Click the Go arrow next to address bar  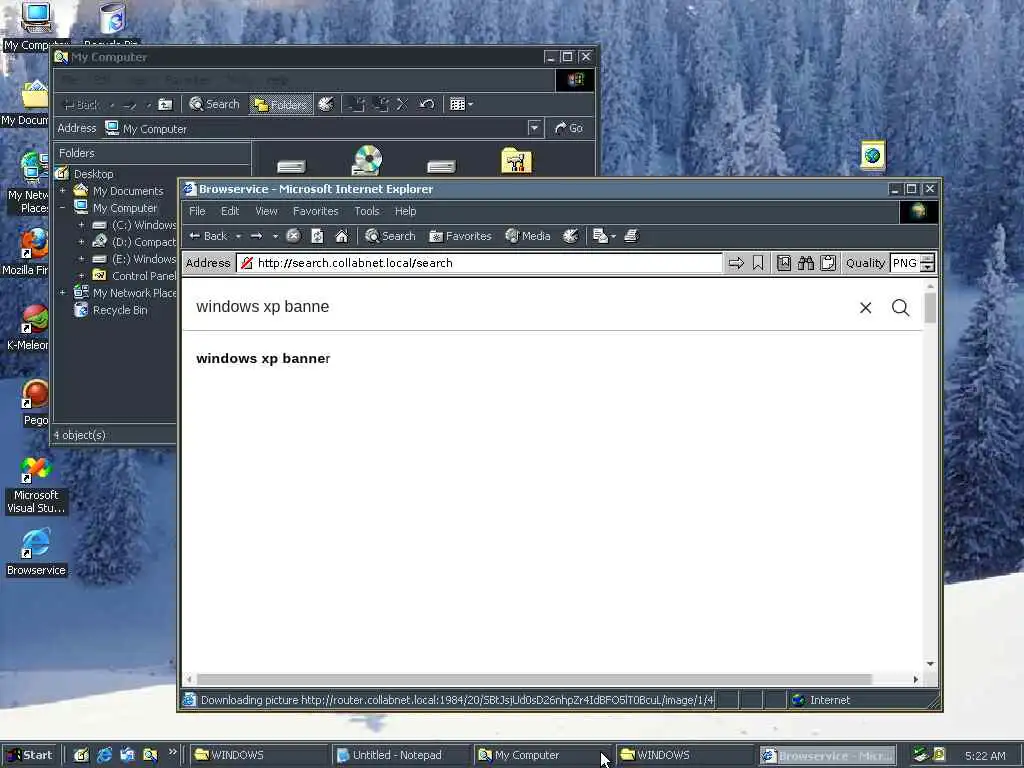[x=736, y=263]
